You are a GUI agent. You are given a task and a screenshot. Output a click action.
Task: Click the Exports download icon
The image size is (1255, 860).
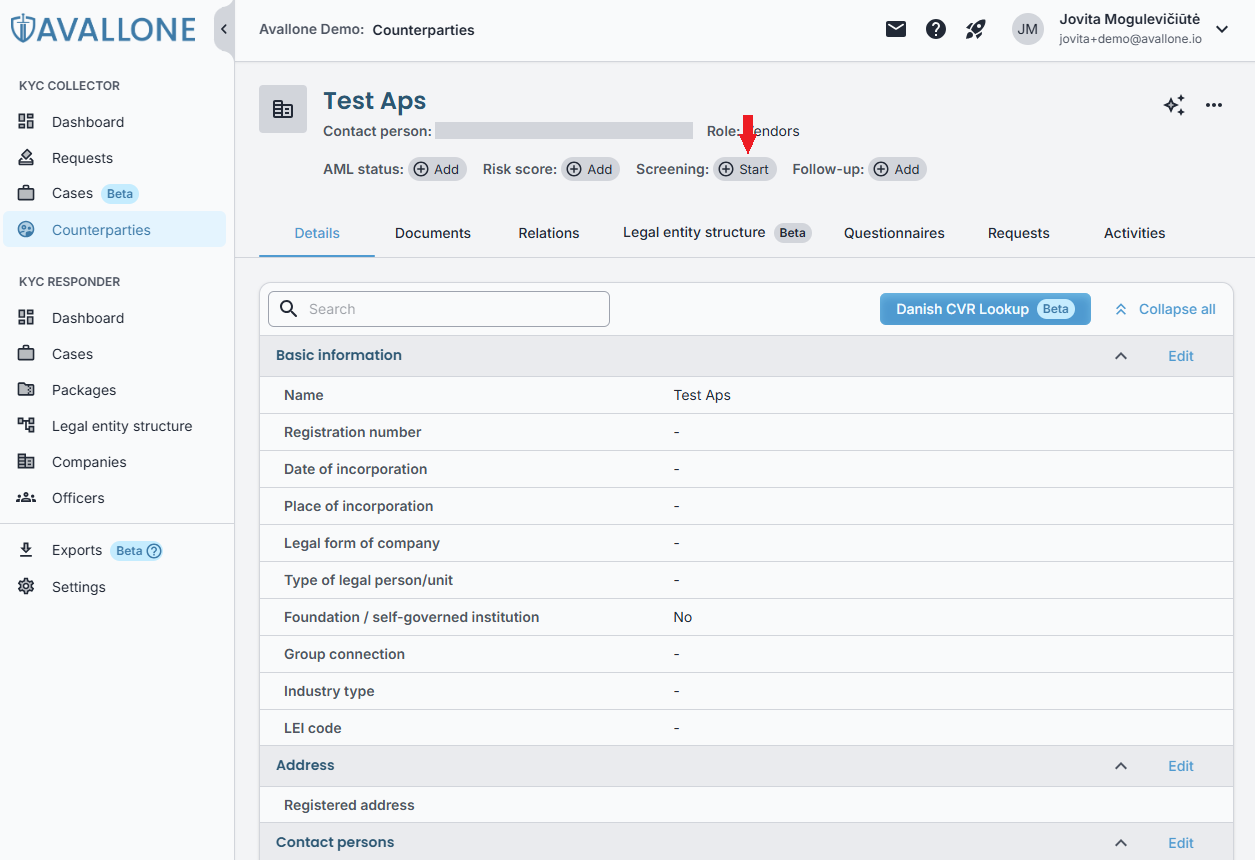pyautogui.click(x=27, y=550)
